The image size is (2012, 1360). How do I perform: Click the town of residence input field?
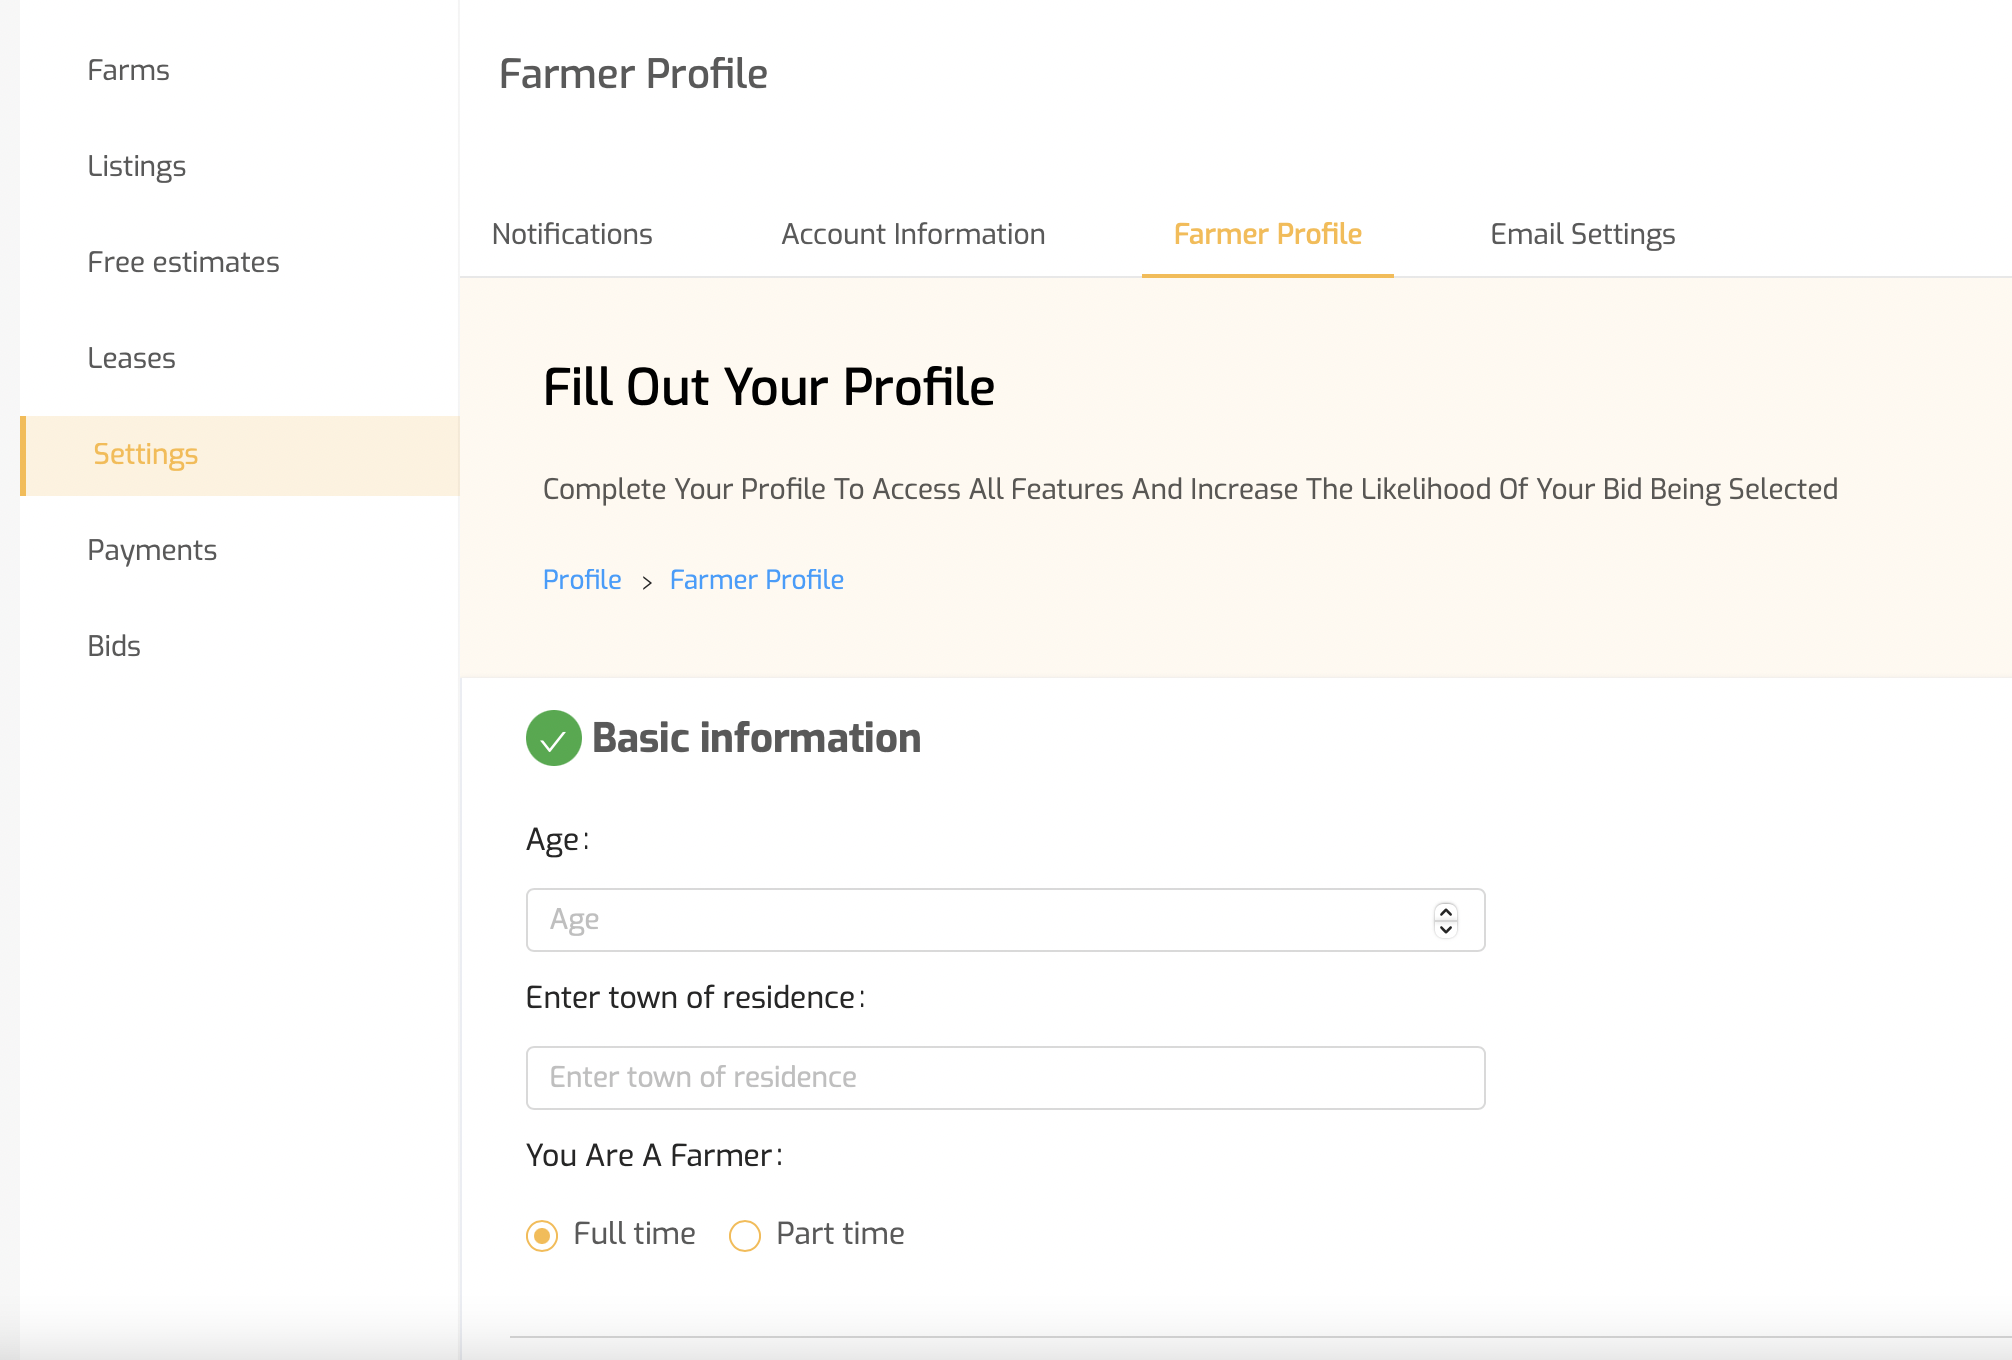tap(1005, 1078)
